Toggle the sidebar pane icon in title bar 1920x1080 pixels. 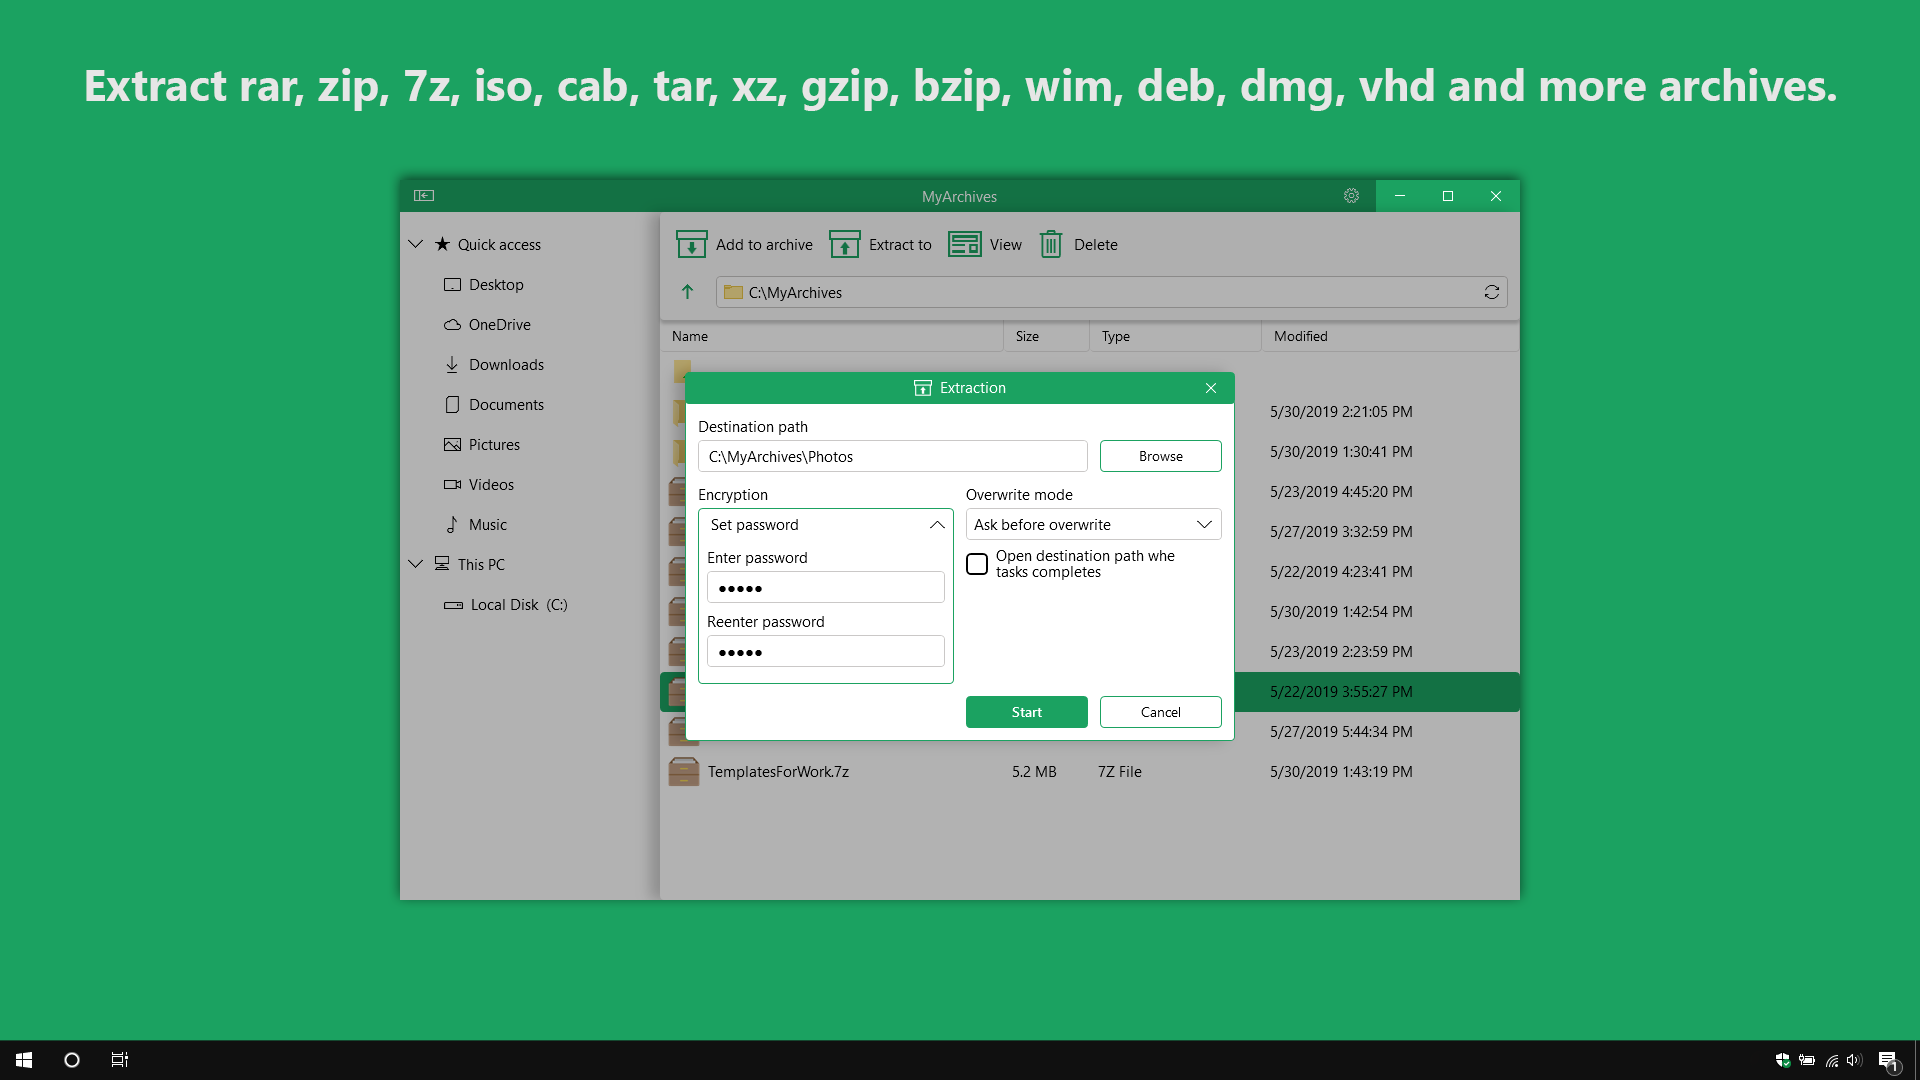click(x=424, y=196)
